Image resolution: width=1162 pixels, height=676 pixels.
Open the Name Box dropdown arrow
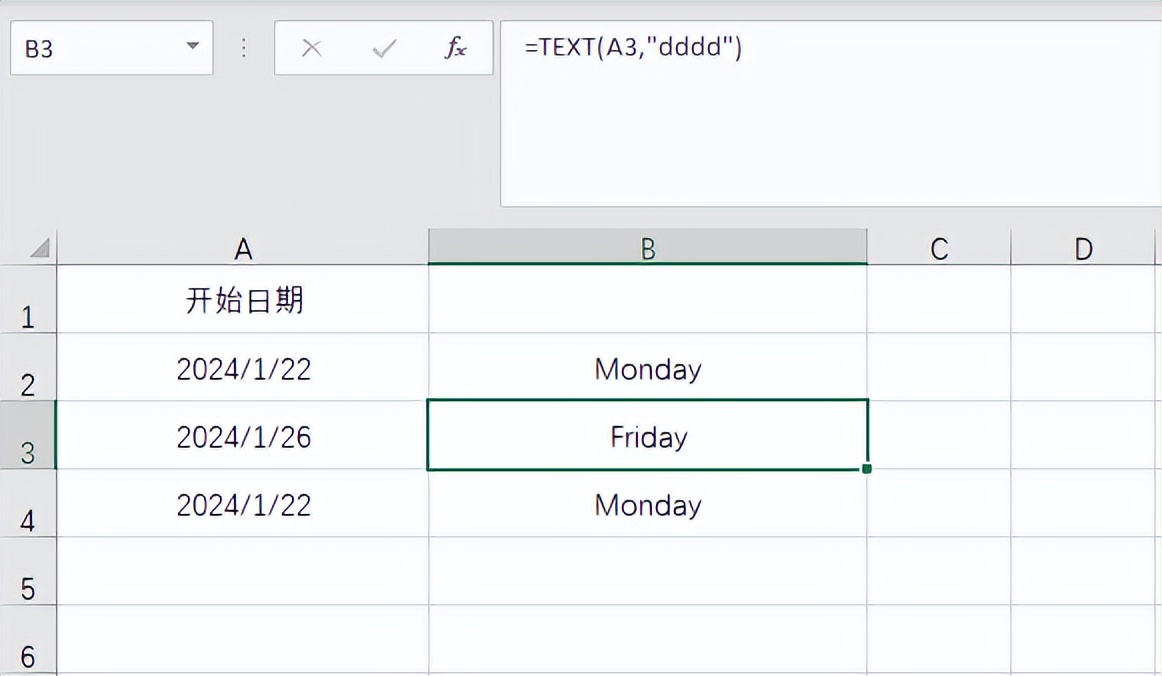coord(193,46)
